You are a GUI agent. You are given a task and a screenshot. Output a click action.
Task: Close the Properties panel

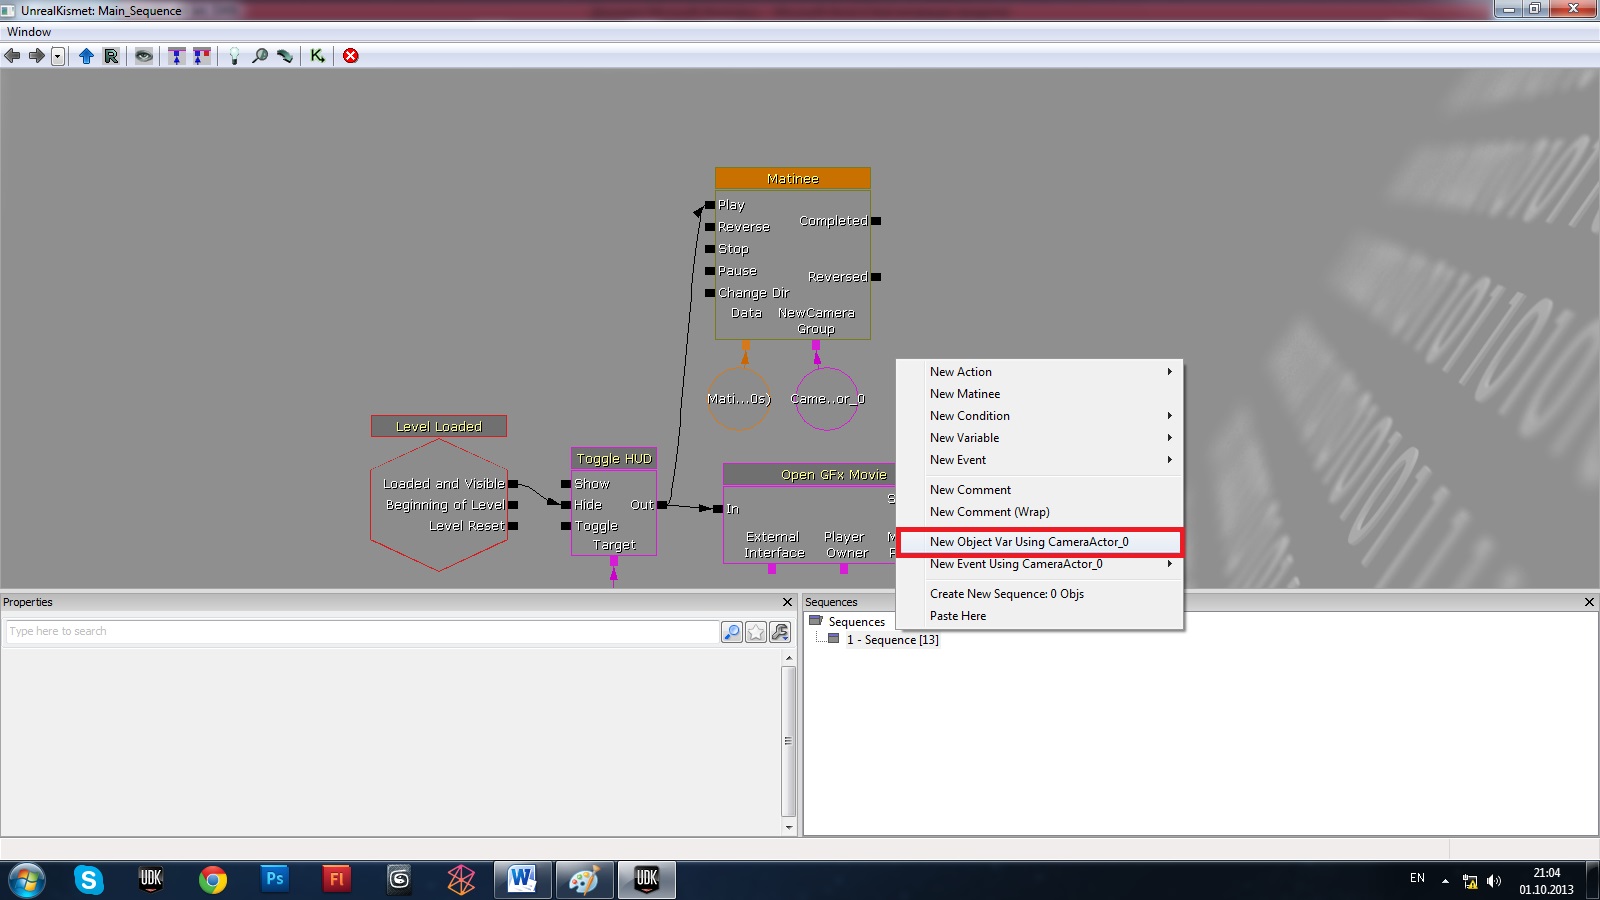pos(787,602)
